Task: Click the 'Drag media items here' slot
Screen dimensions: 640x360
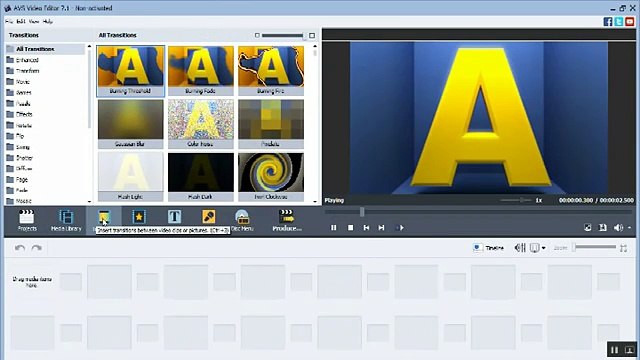Action: (32, 282)
